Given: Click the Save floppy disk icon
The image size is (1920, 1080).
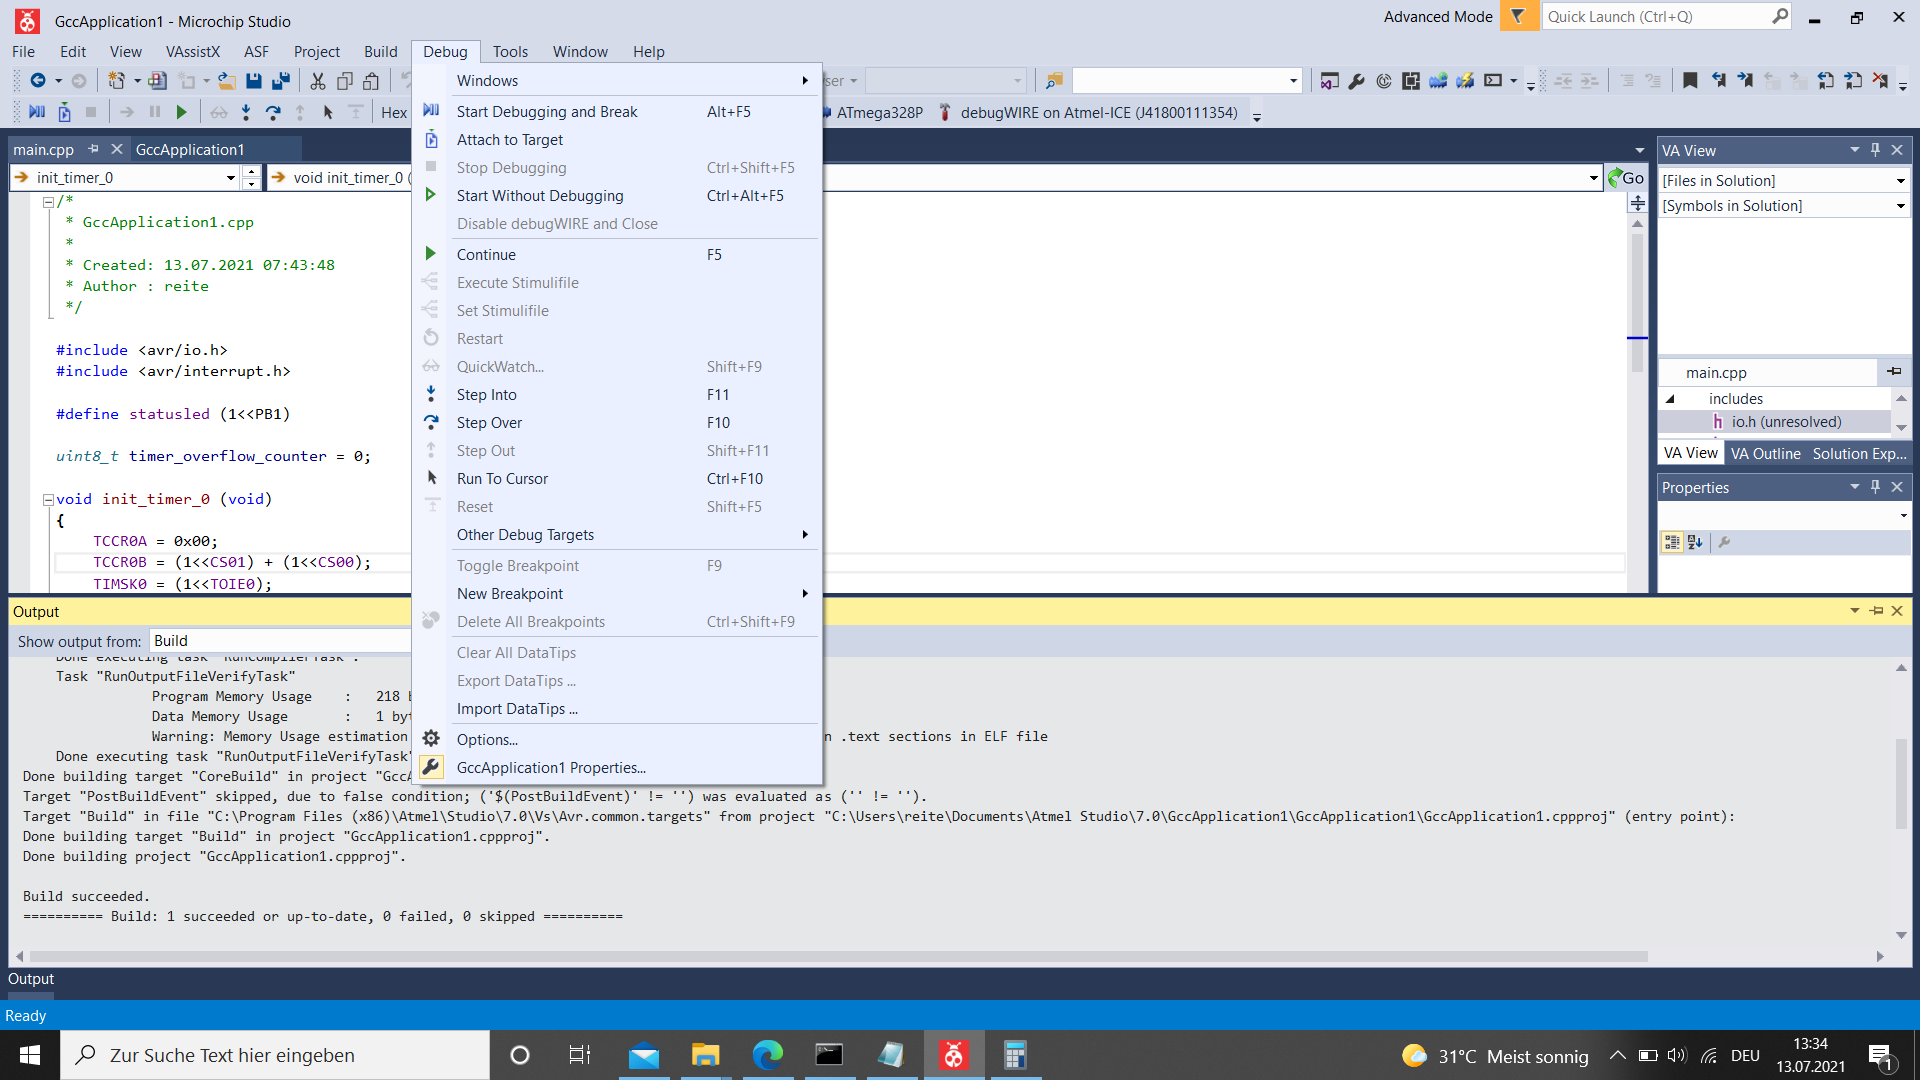Looking at the screenshot, I should click(x=254, y=81).
